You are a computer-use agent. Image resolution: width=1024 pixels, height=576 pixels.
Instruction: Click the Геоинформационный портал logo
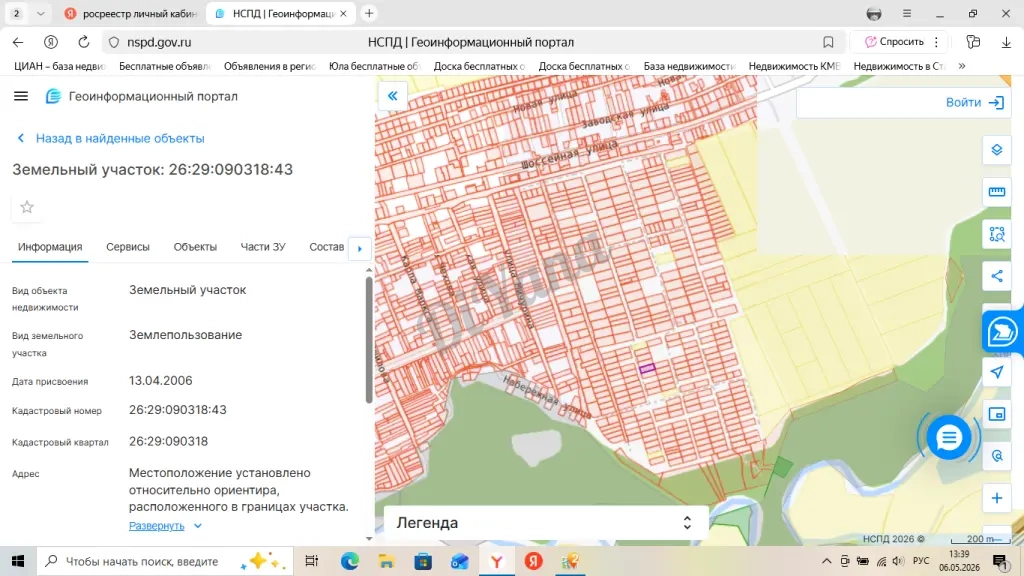click(x=141, y=96)
